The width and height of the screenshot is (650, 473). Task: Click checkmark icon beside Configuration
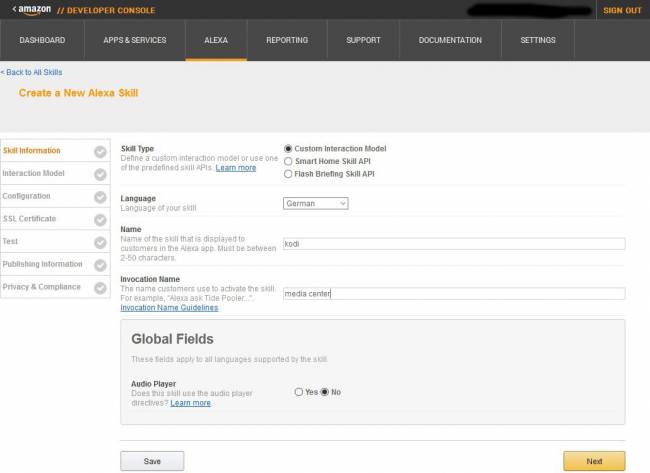click(x=100, y=197)
